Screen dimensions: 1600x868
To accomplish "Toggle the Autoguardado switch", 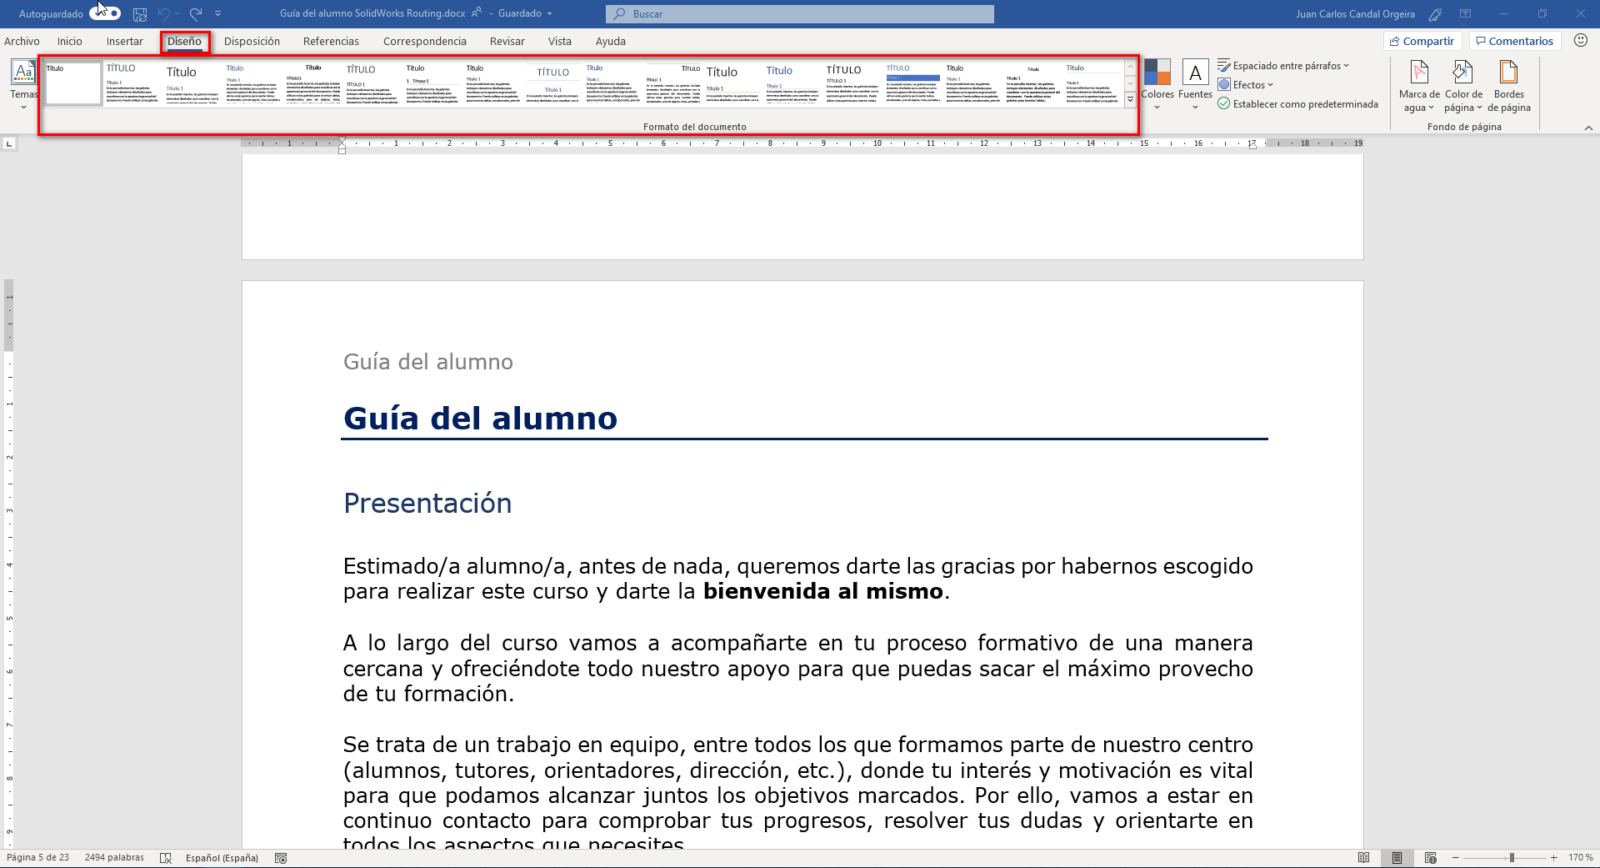I will click(x=105, y=14).
